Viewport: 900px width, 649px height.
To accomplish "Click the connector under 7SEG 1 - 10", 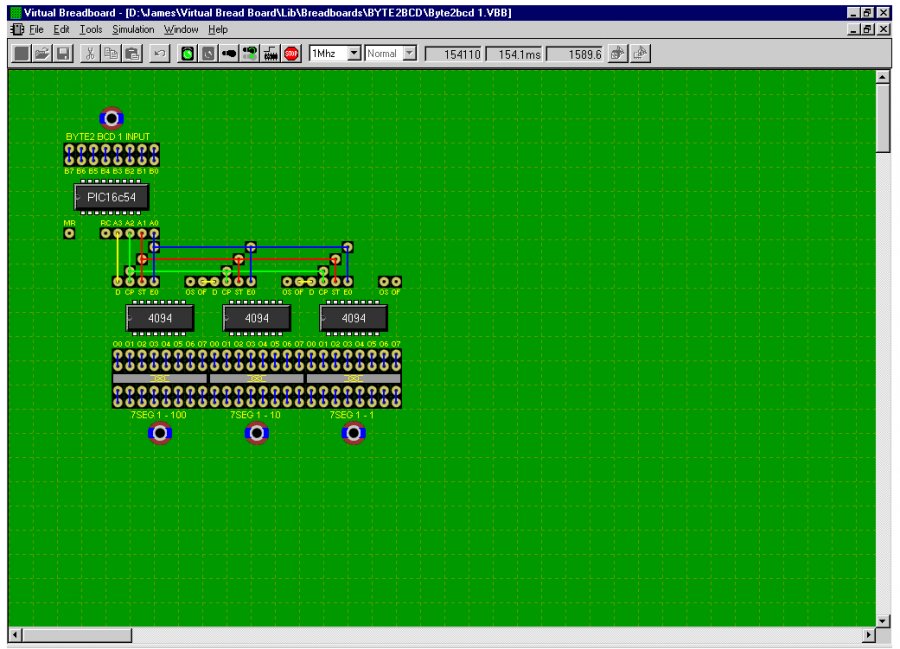I will coord(257,433).
